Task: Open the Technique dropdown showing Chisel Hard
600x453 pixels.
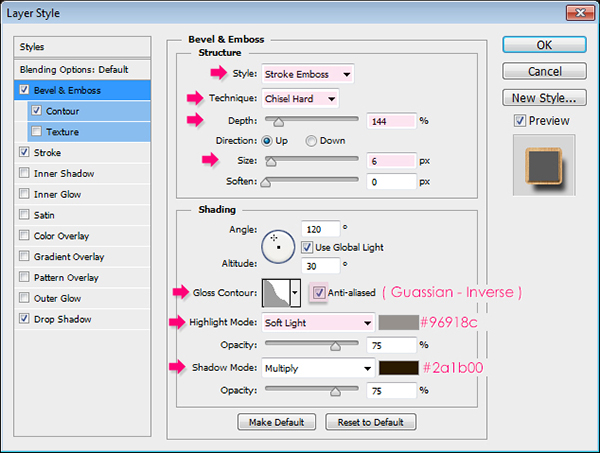Action: [300, 98]
